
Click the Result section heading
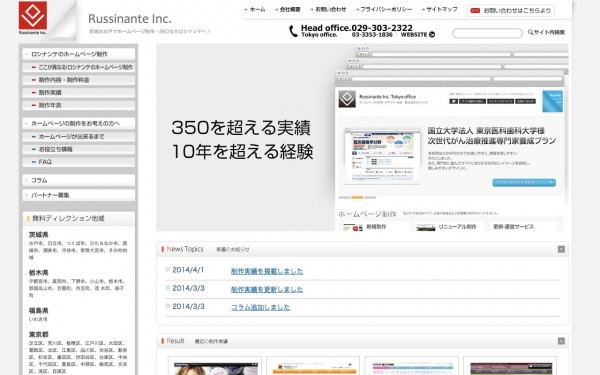tap(176, 341)
